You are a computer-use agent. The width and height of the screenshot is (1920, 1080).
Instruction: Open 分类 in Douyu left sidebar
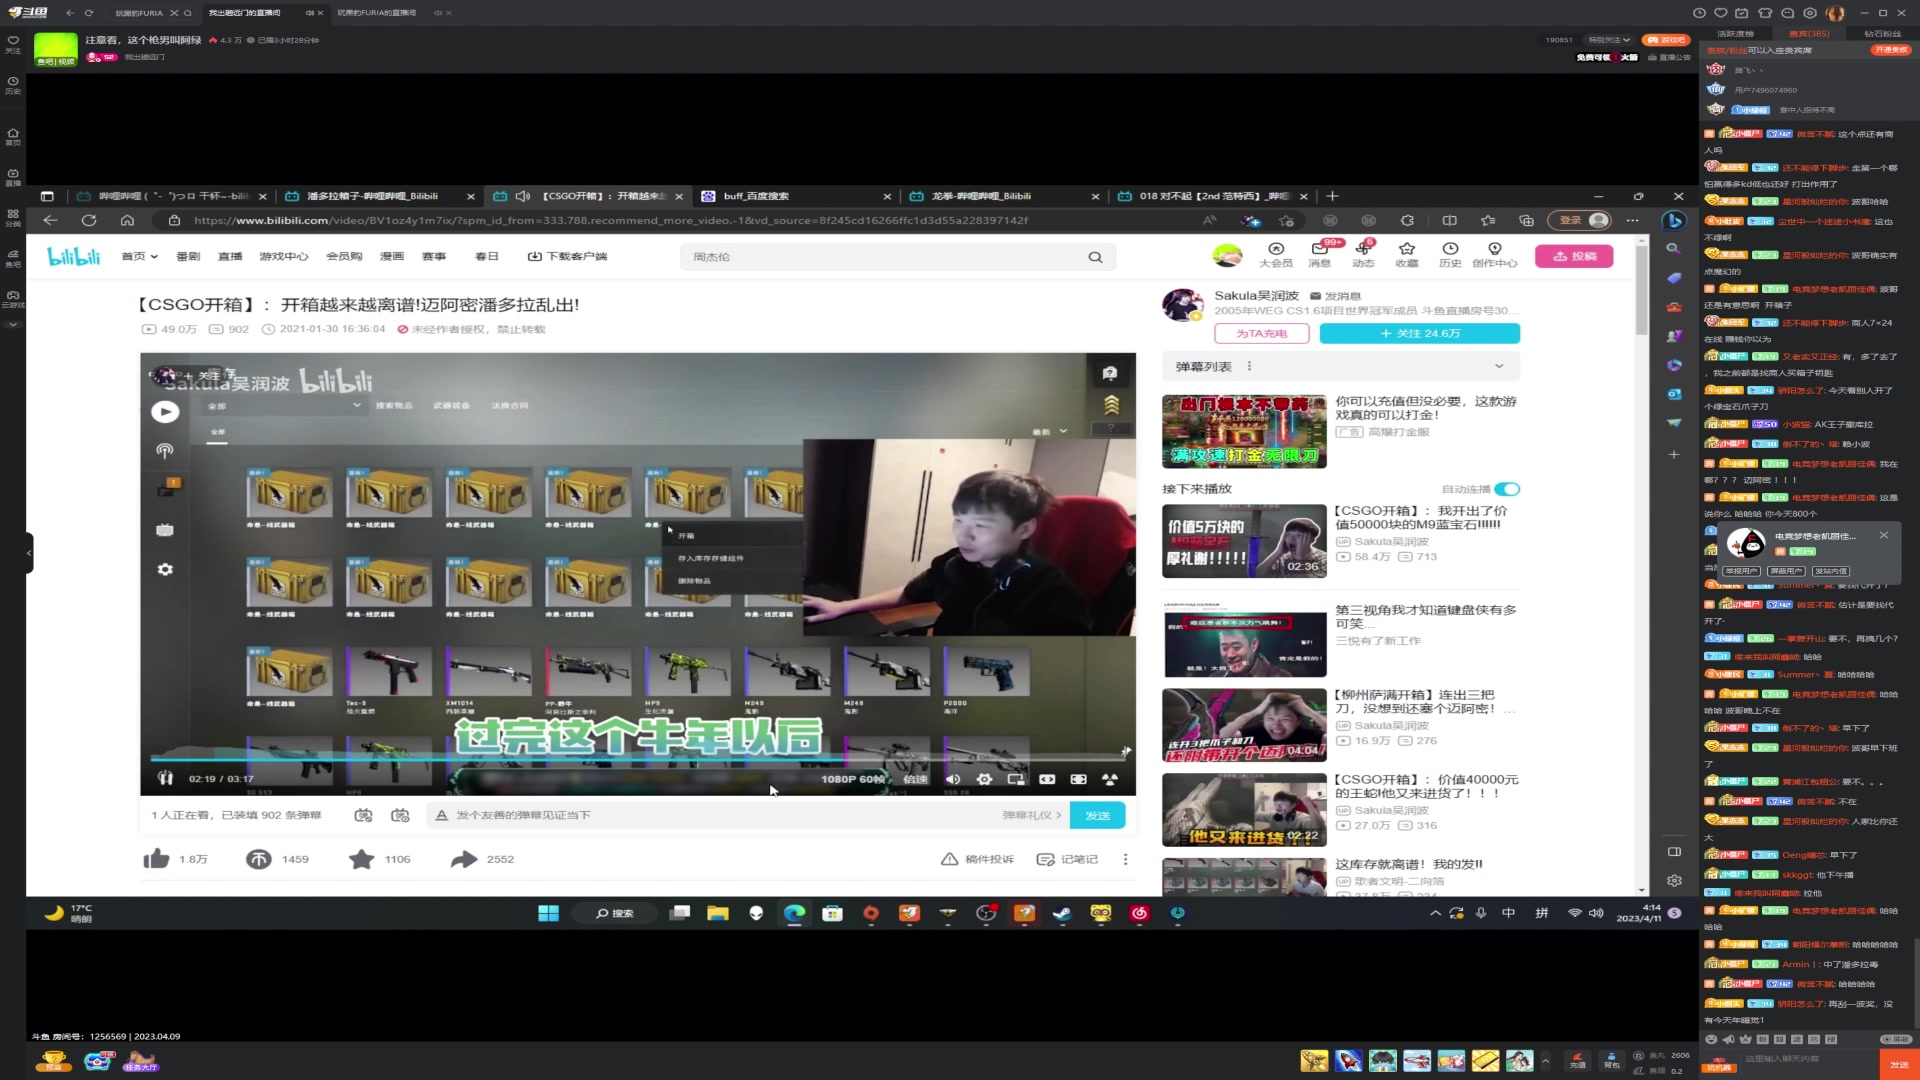click(13, 217)
